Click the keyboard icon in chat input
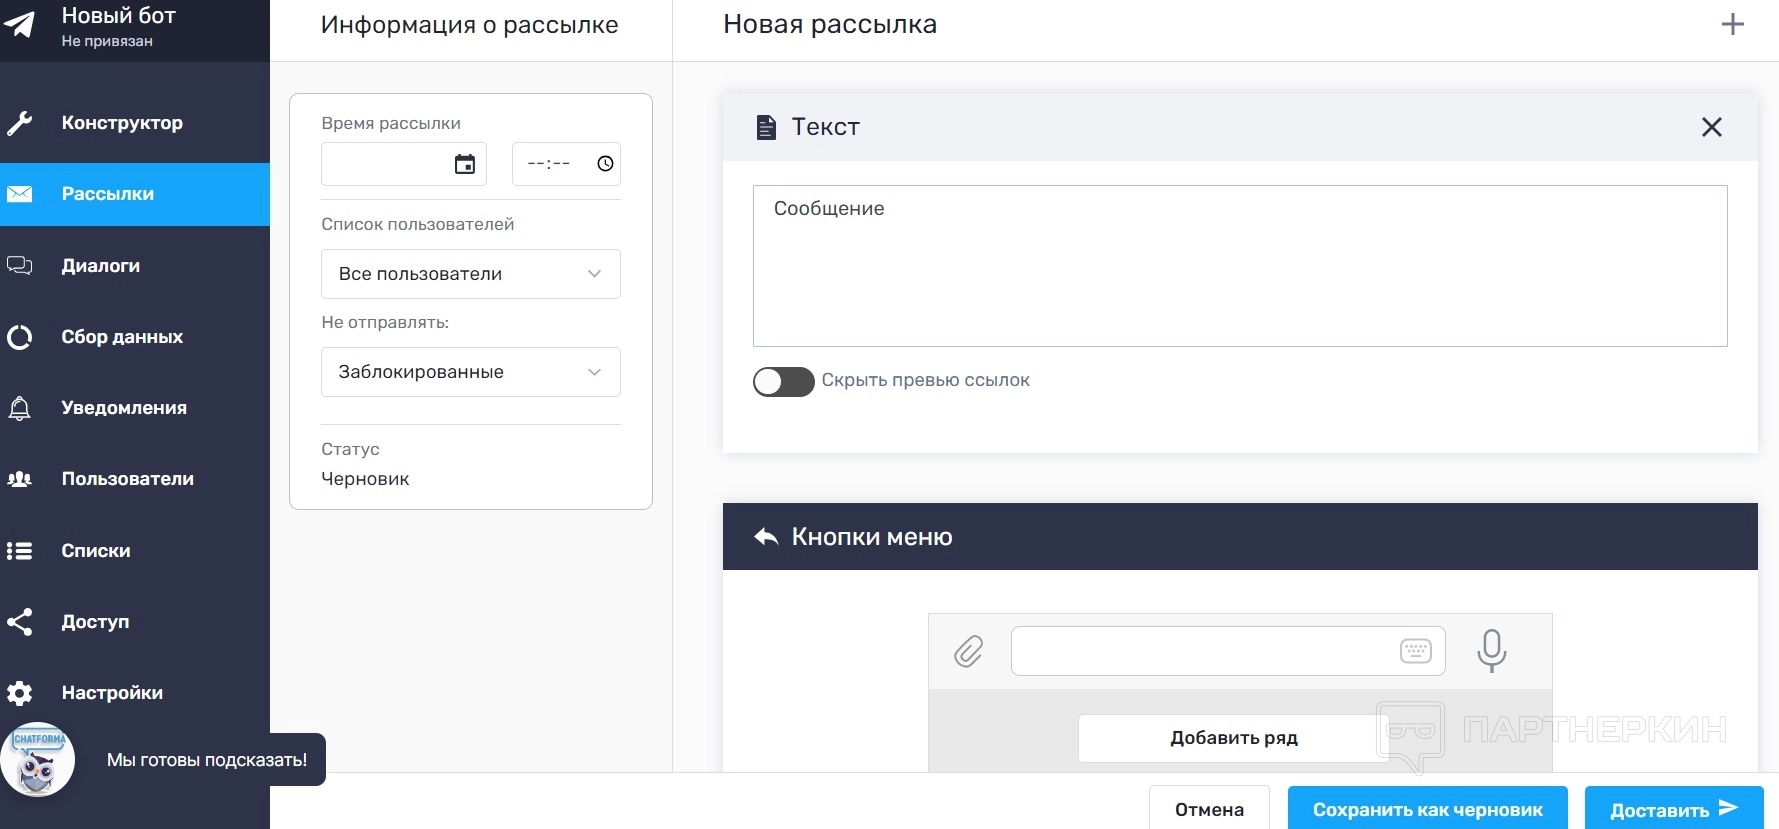 point(1415,652)
